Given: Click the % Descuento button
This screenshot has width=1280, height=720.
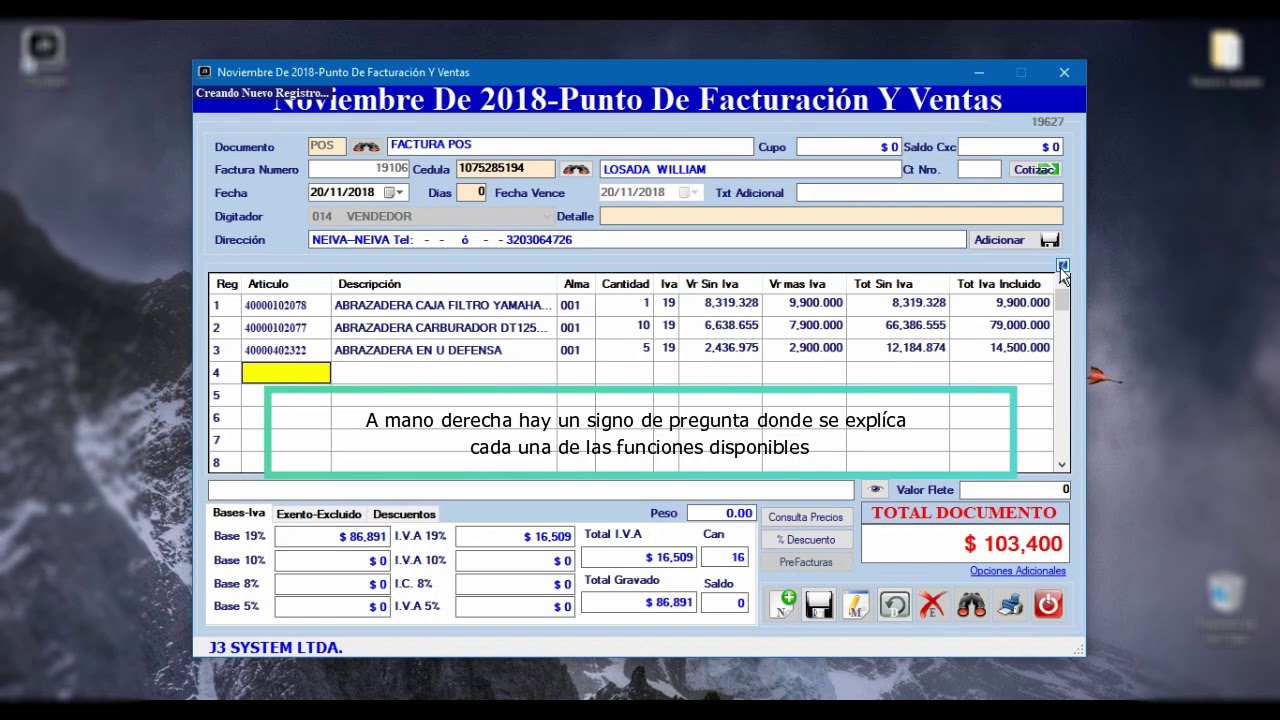Looking at the screenshot, I should point(806,540).
